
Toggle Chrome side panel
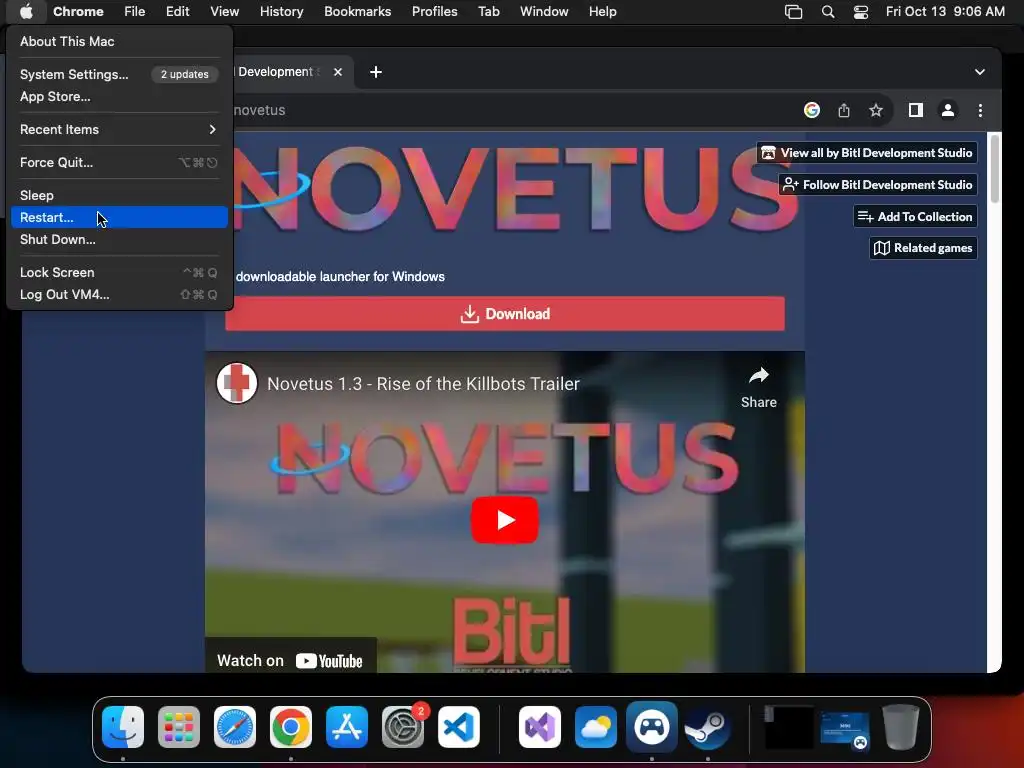pos(916,110)
